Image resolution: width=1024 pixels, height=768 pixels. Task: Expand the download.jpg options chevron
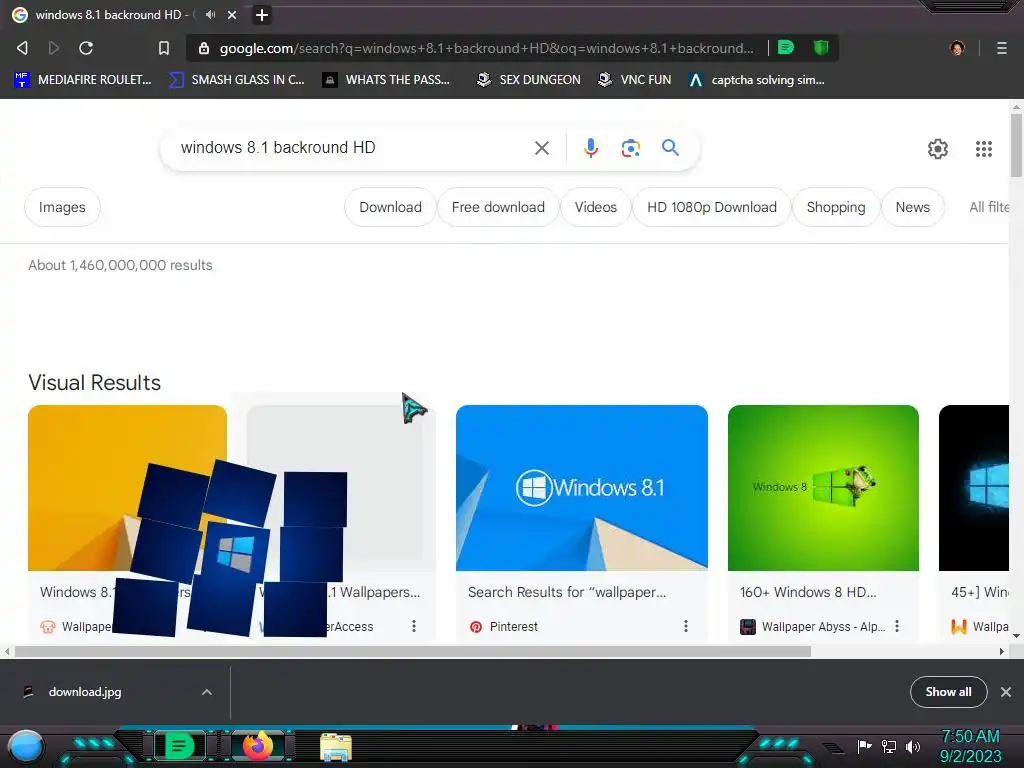tap(206, 692)
